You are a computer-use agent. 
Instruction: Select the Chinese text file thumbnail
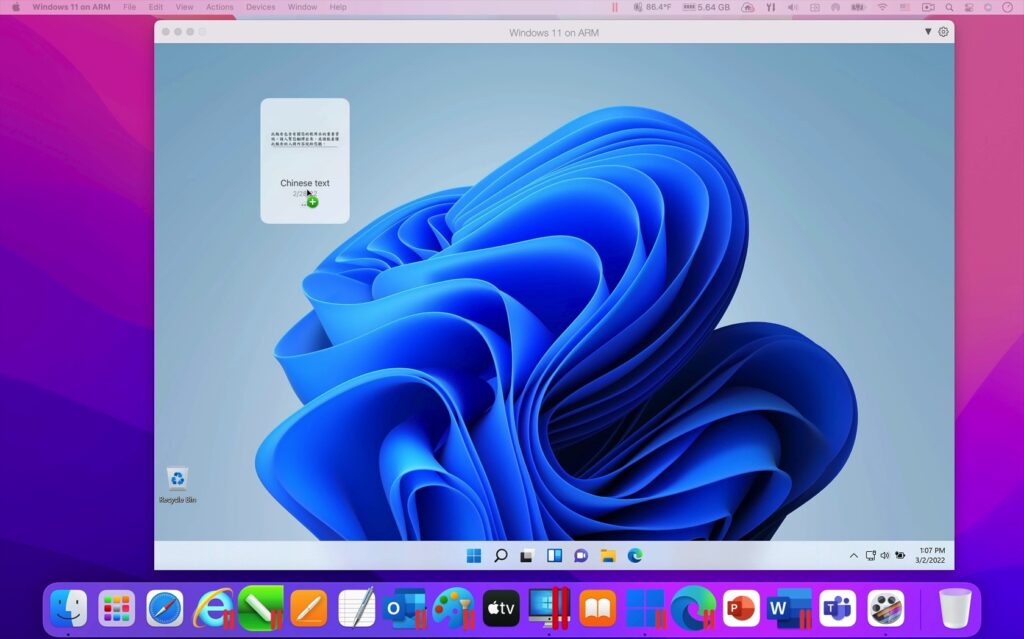pos(304,160)
